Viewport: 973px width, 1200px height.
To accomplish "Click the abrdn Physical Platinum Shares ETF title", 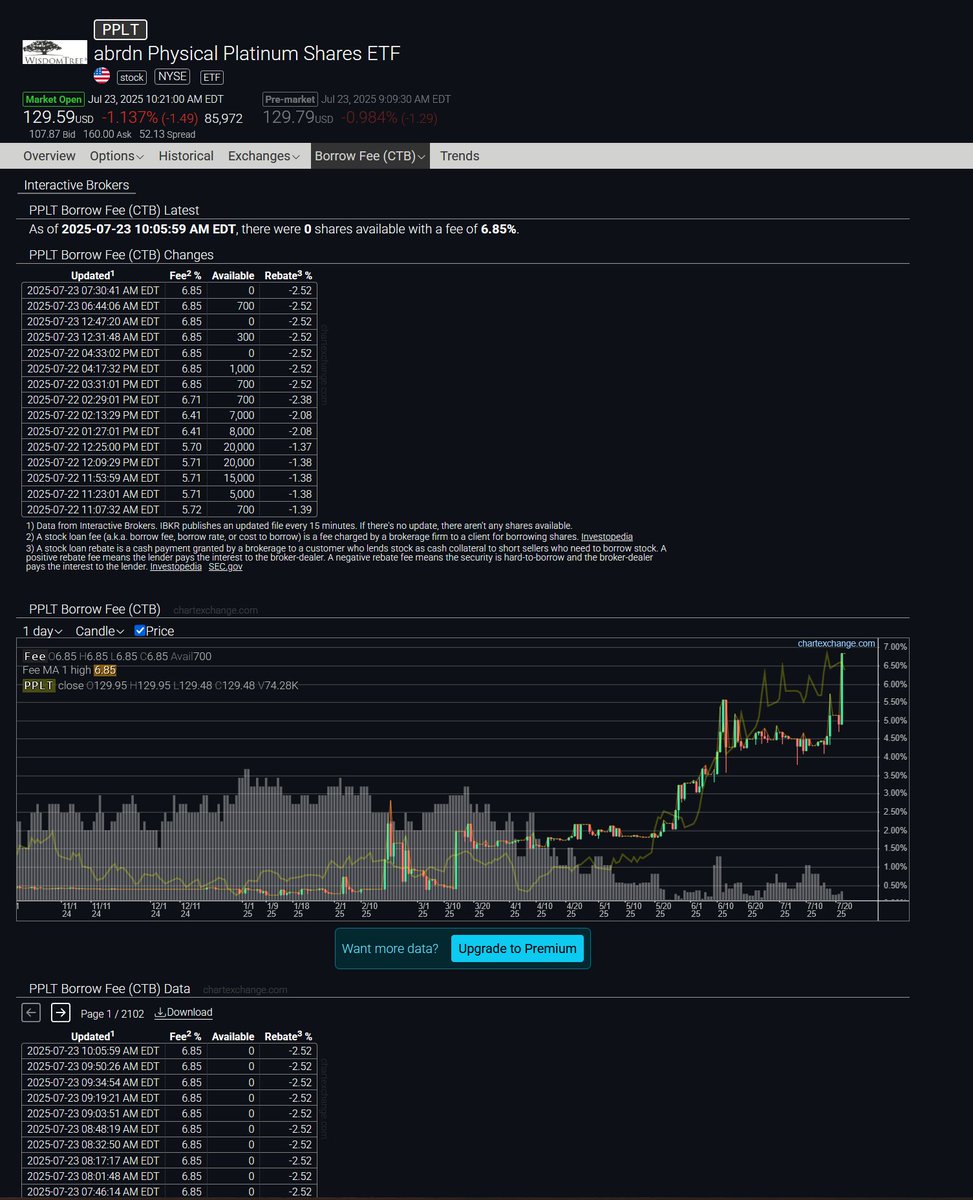I will pyautogui.click(x=247, y=54).
